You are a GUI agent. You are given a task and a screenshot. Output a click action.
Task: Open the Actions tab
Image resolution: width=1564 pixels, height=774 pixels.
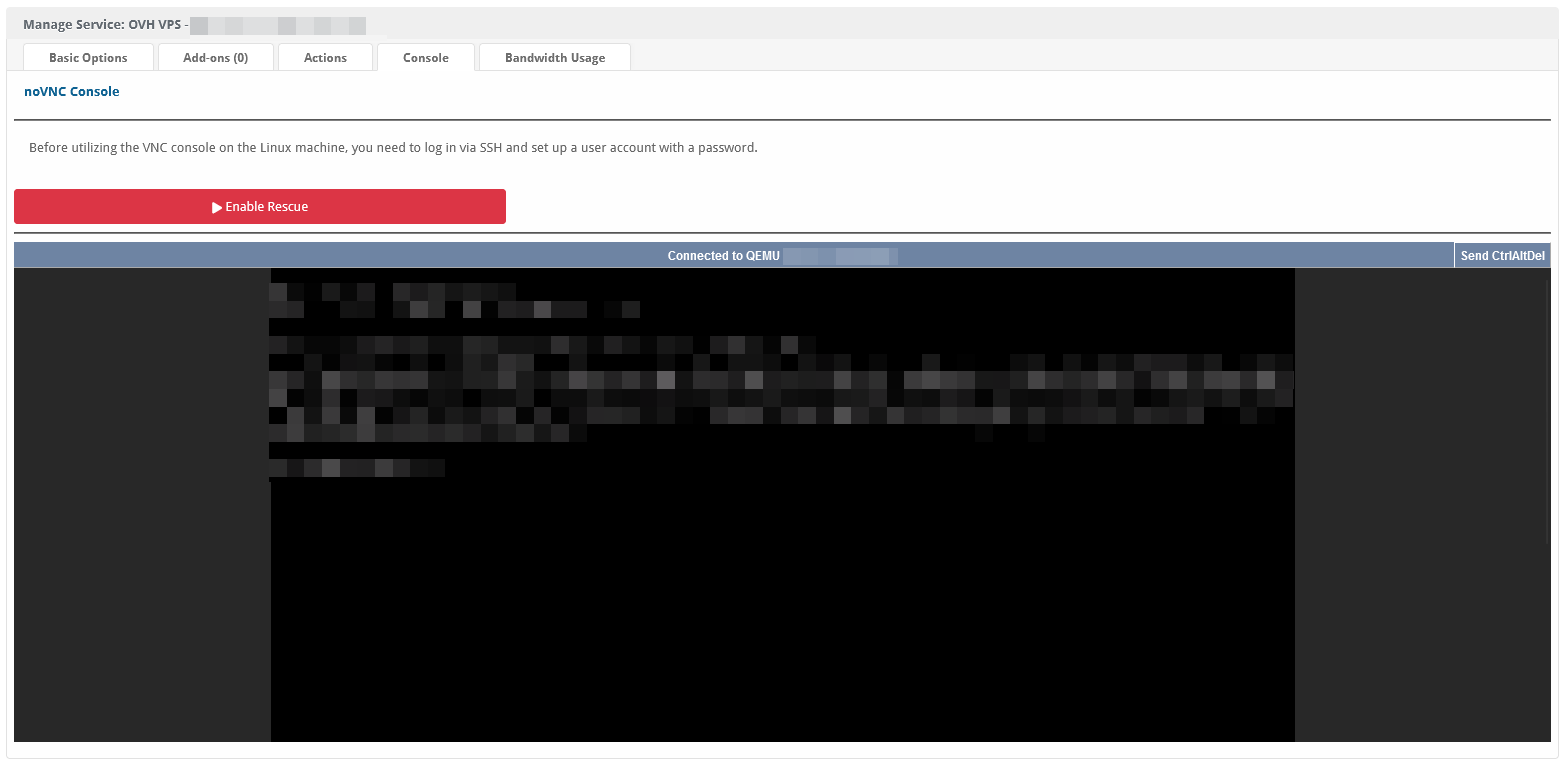(325, 57)
